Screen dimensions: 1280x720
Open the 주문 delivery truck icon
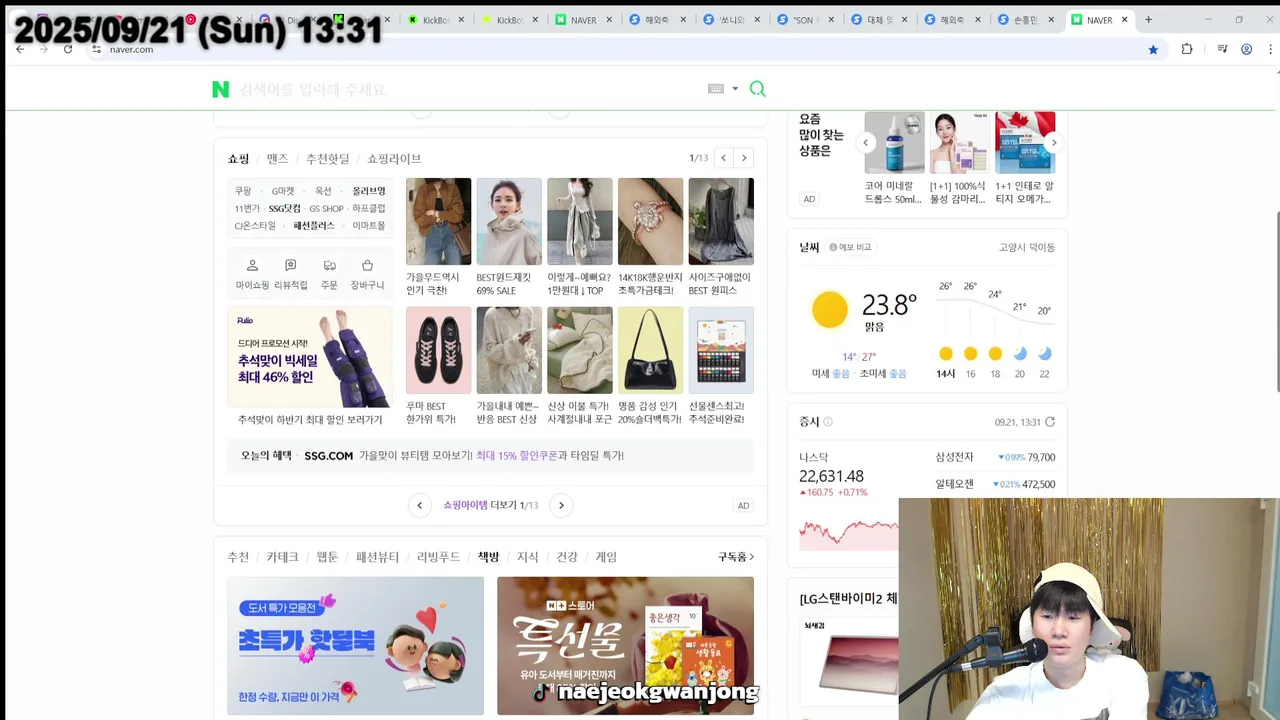[x=329, y=265]
